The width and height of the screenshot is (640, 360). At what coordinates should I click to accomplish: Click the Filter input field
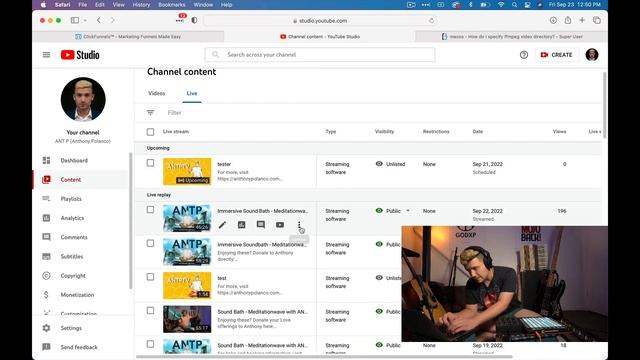174,113
